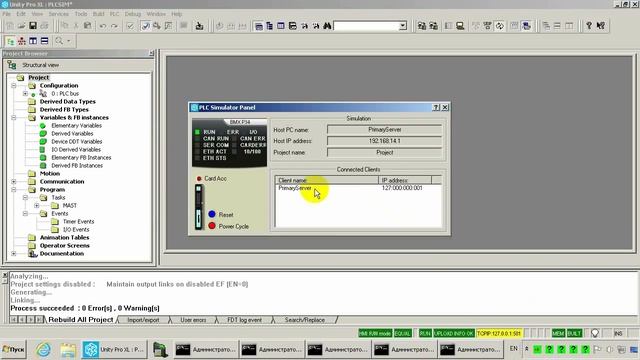
Task: Click the checkmark Validate toolbar icon
Action: click(x=130, y=26)
